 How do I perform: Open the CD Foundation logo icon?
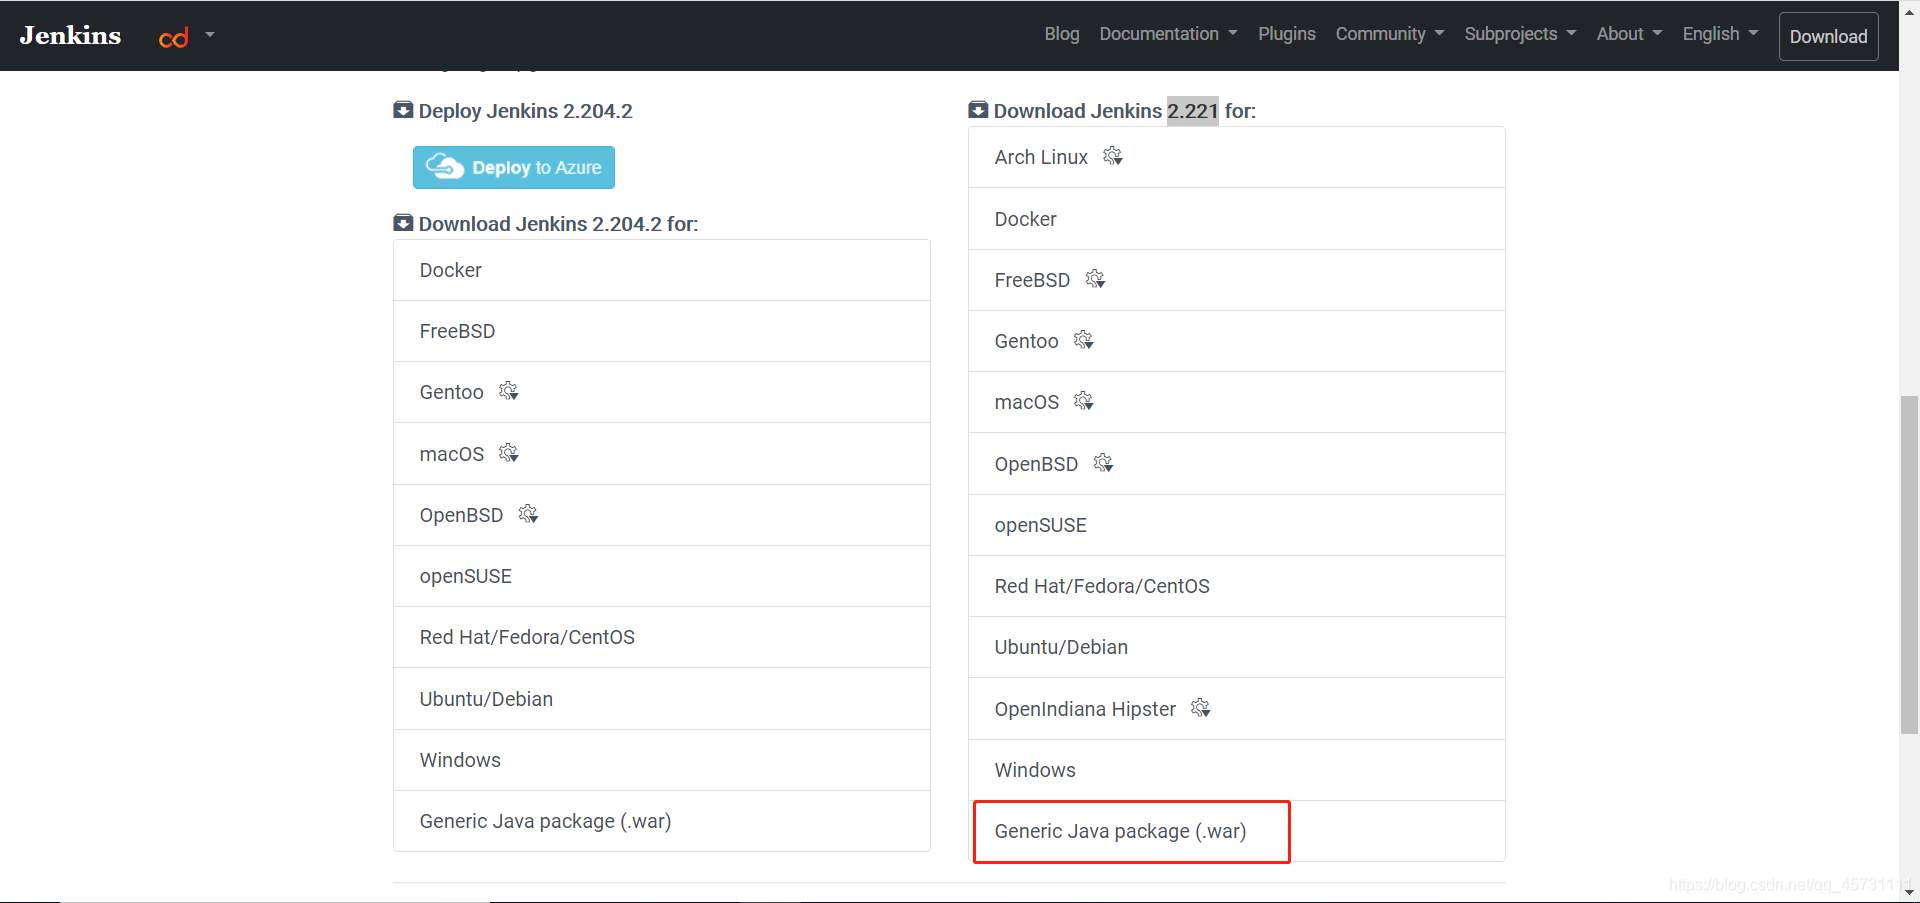[174, 38]
